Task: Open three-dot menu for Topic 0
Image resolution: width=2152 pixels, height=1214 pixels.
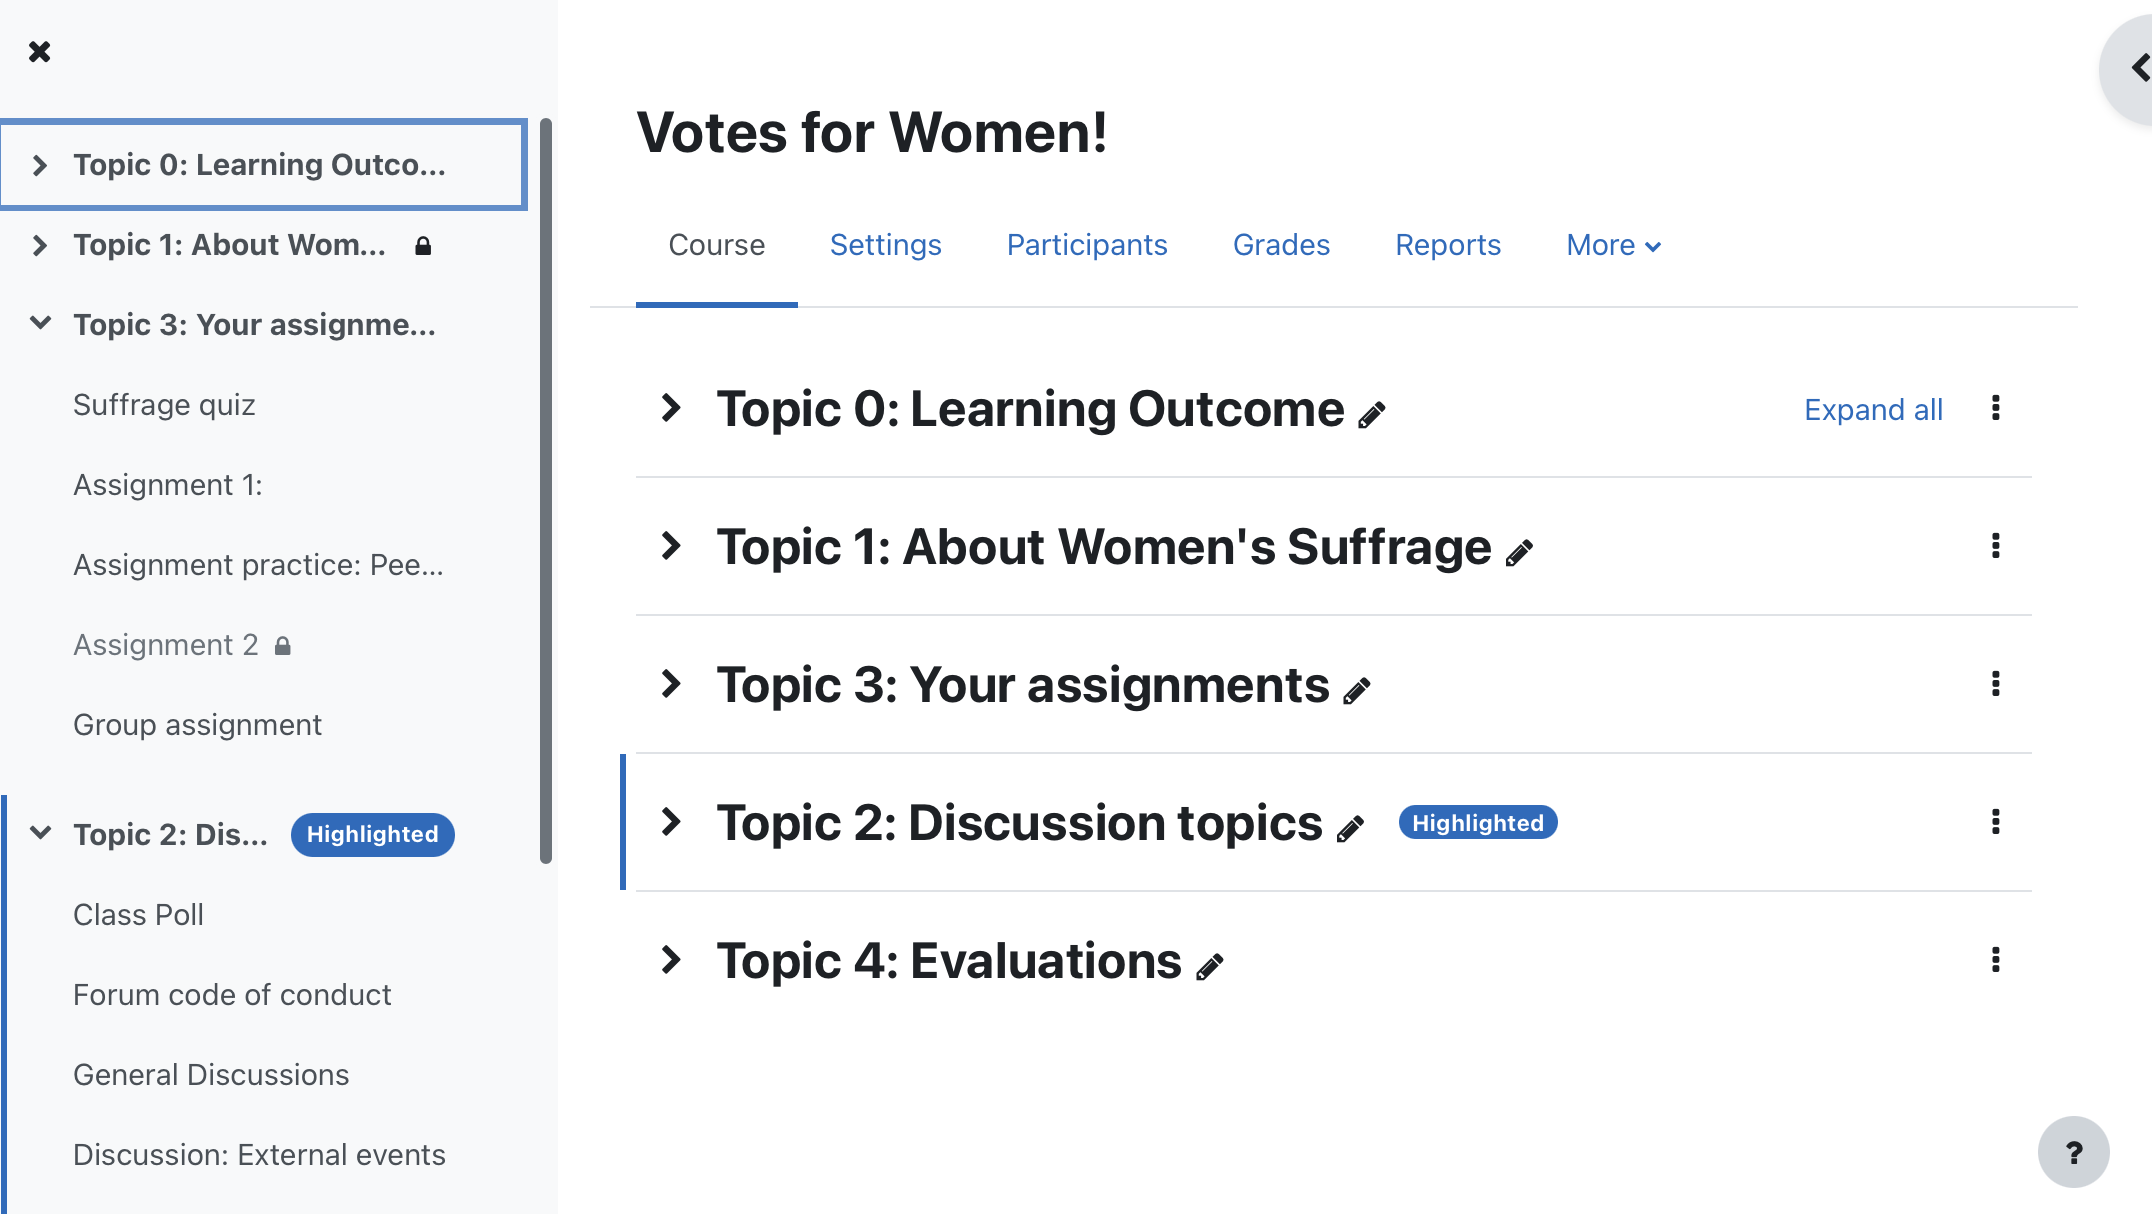Action: pyautogui.click(x=1995, y=408)
